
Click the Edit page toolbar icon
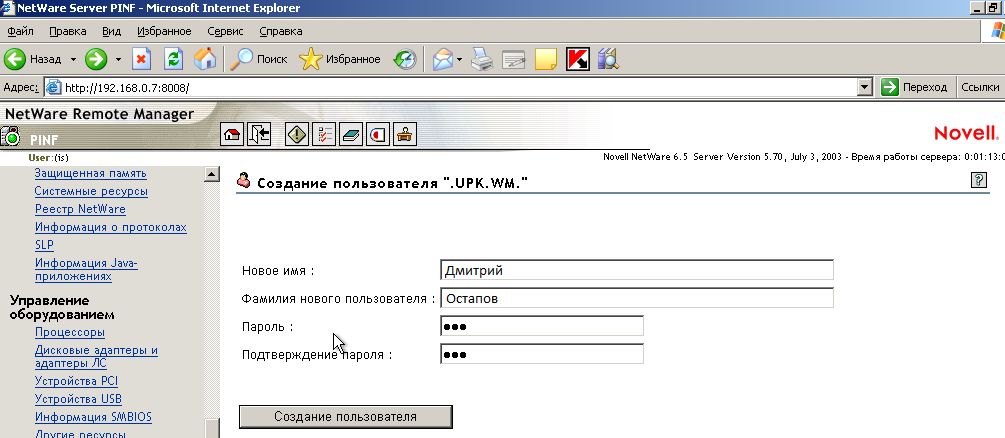(x=514, y=59)
